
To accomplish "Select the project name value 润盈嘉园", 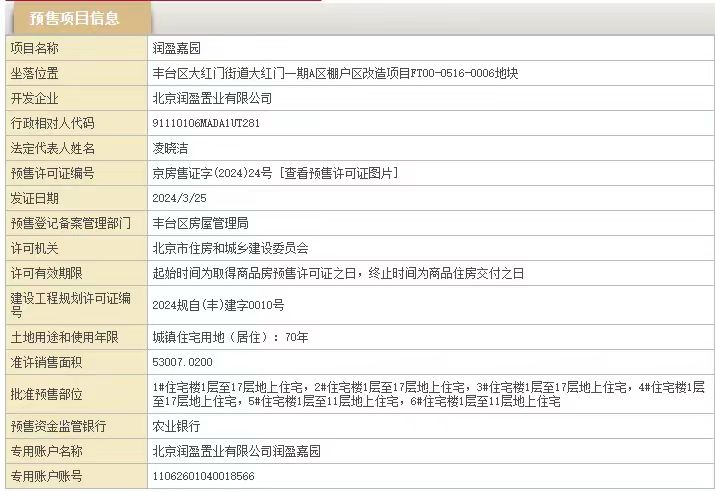I will coord(176,48).
